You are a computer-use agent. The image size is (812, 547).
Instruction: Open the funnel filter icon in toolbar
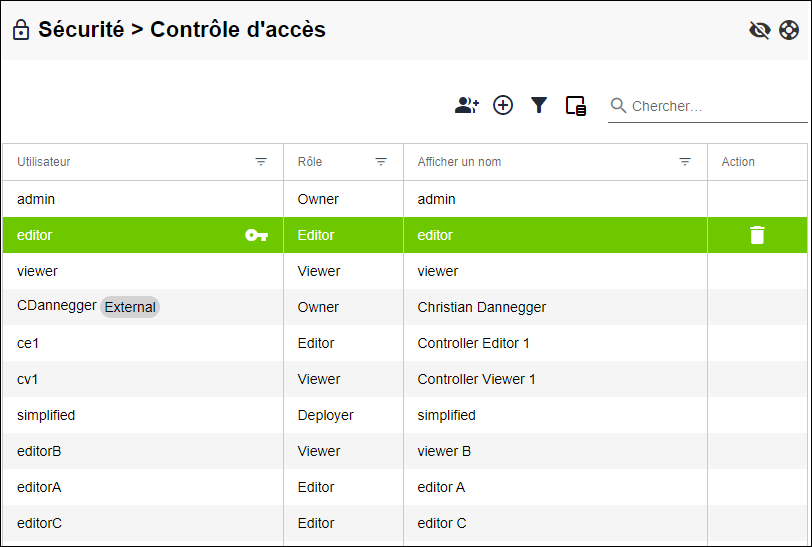539,105
